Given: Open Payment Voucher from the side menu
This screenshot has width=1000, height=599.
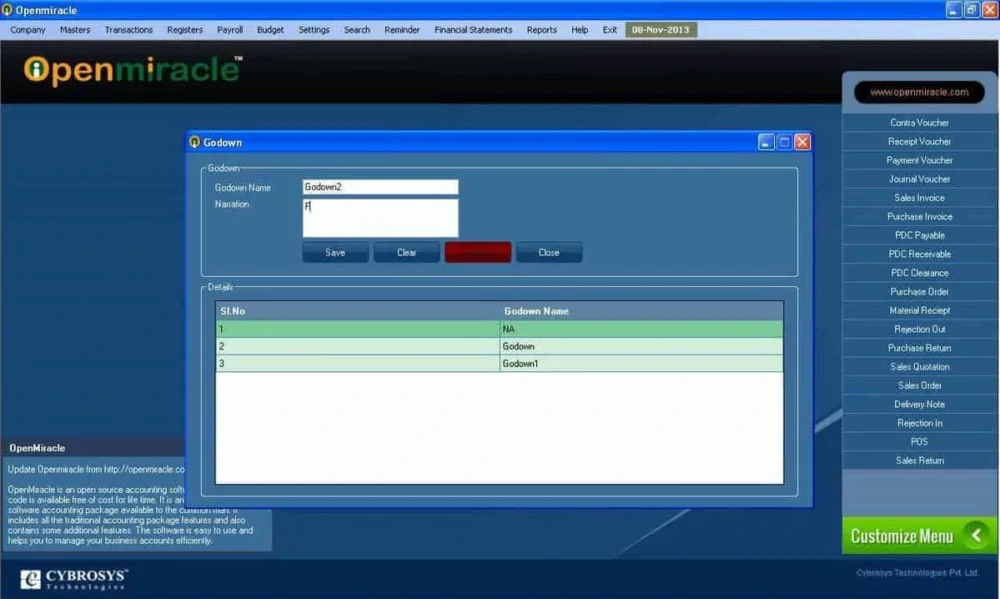Looking at the screenshot, I should pyautogui.click(x=919, y=160).
